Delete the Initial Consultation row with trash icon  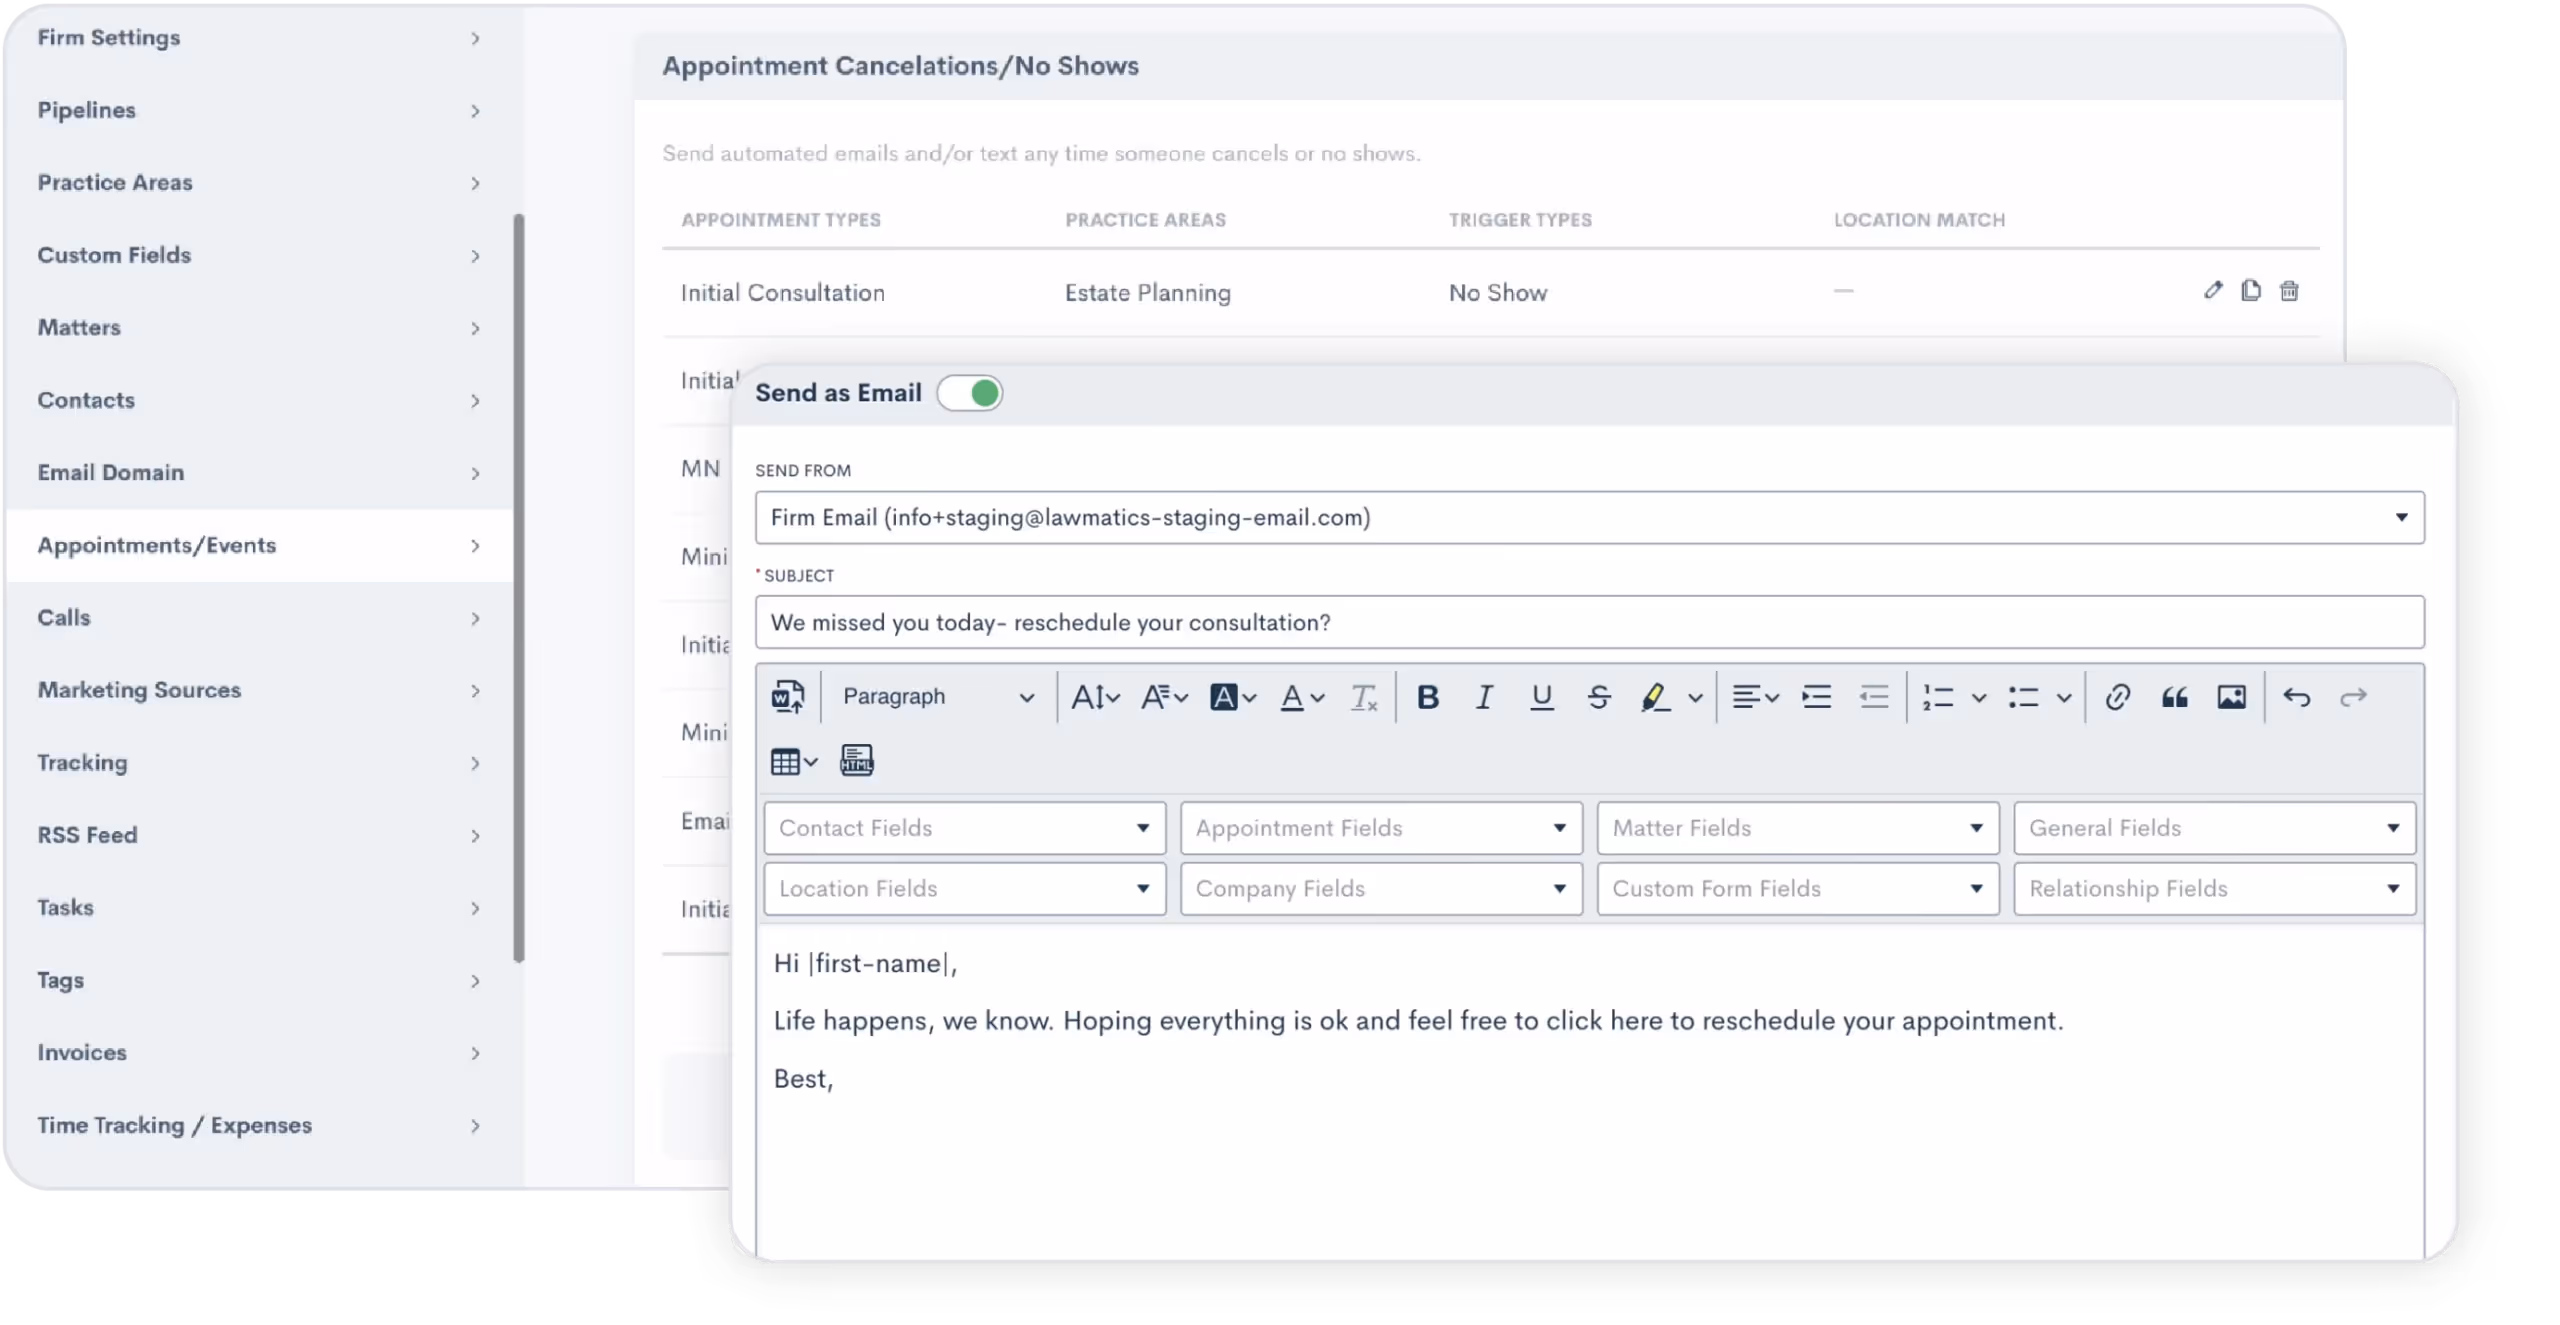2289,291
